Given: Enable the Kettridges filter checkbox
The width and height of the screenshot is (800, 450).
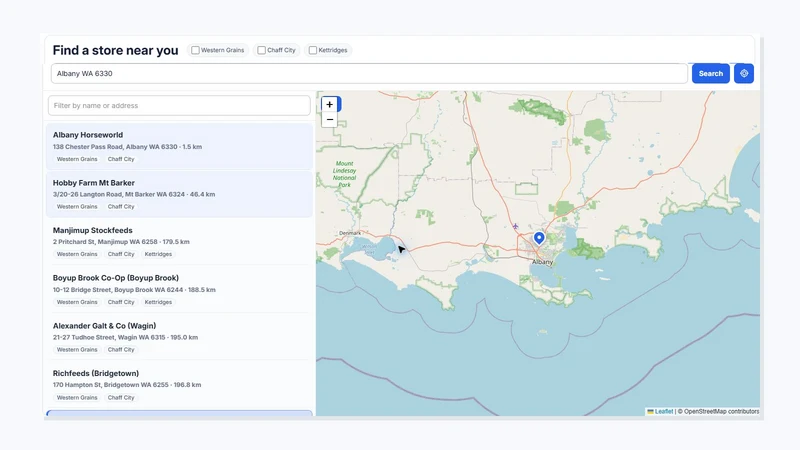Looking at the screenshot, I should pyautogui.click(x=313, y=50).
